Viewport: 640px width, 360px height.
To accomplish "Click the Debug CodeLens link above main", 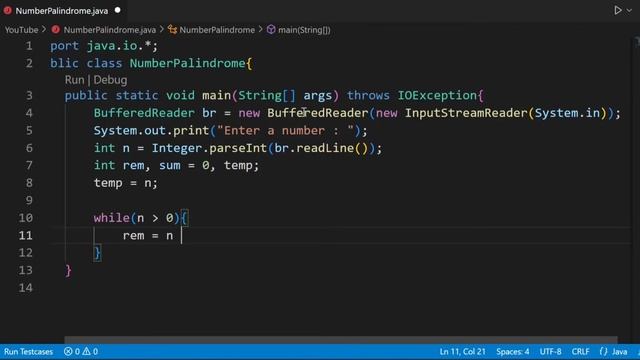I will [110, 80].
